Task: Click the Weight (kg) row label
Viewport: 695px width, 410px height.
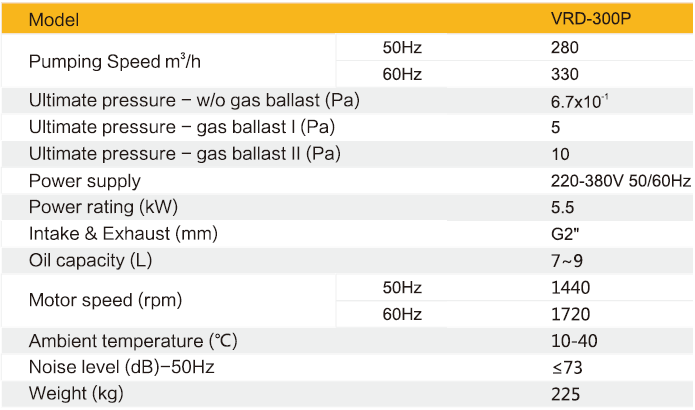Action: pyautogui.click(x=76, y=394)
